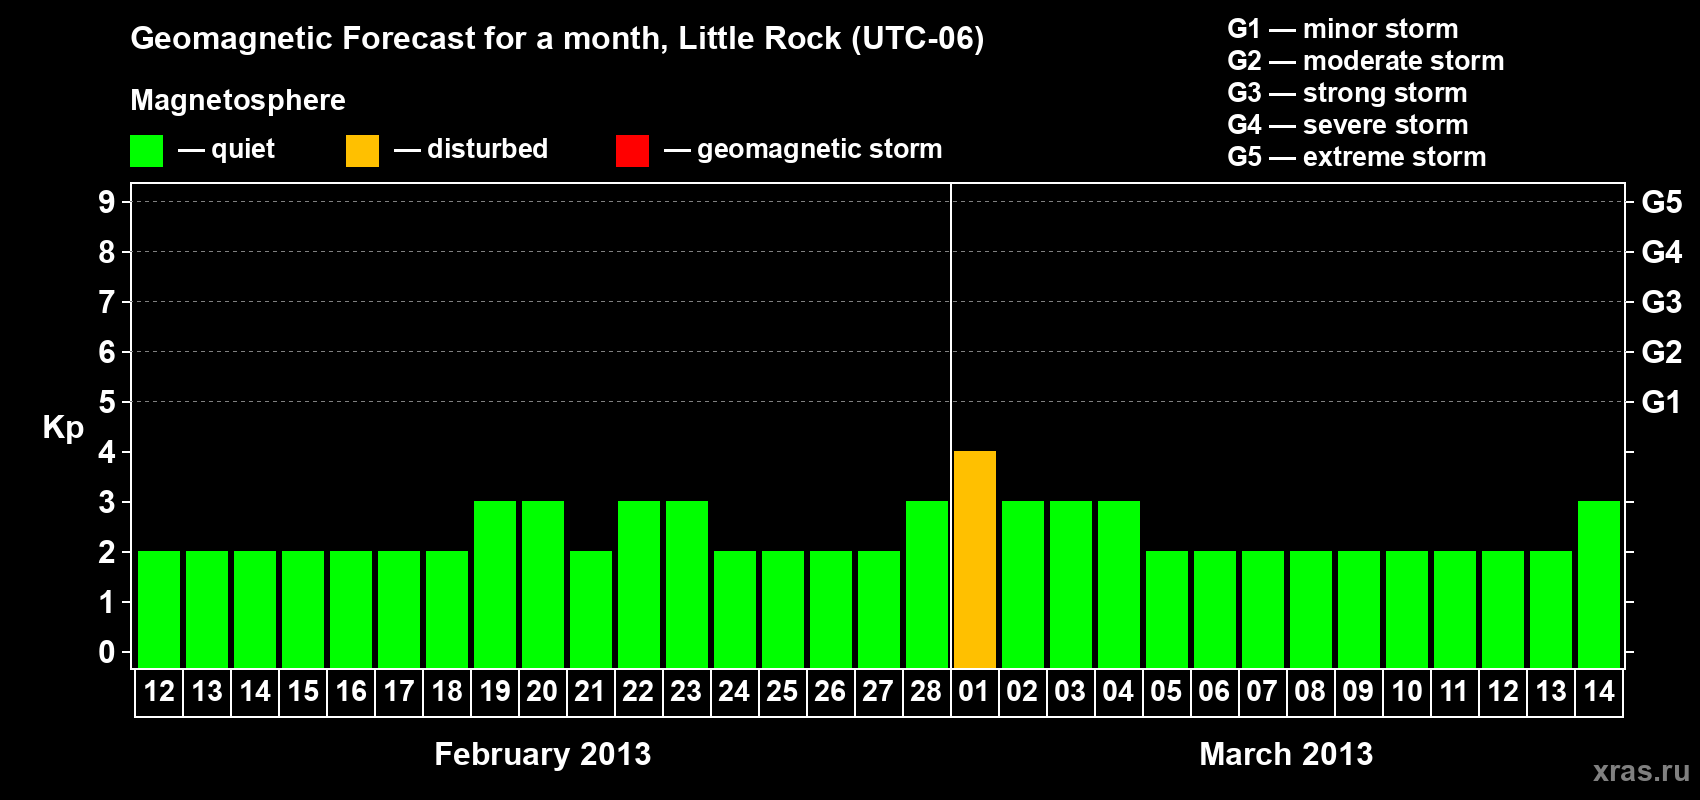Select the March 02 green bar
This screenshot has height=800, width=1700.
[1023, 584]
